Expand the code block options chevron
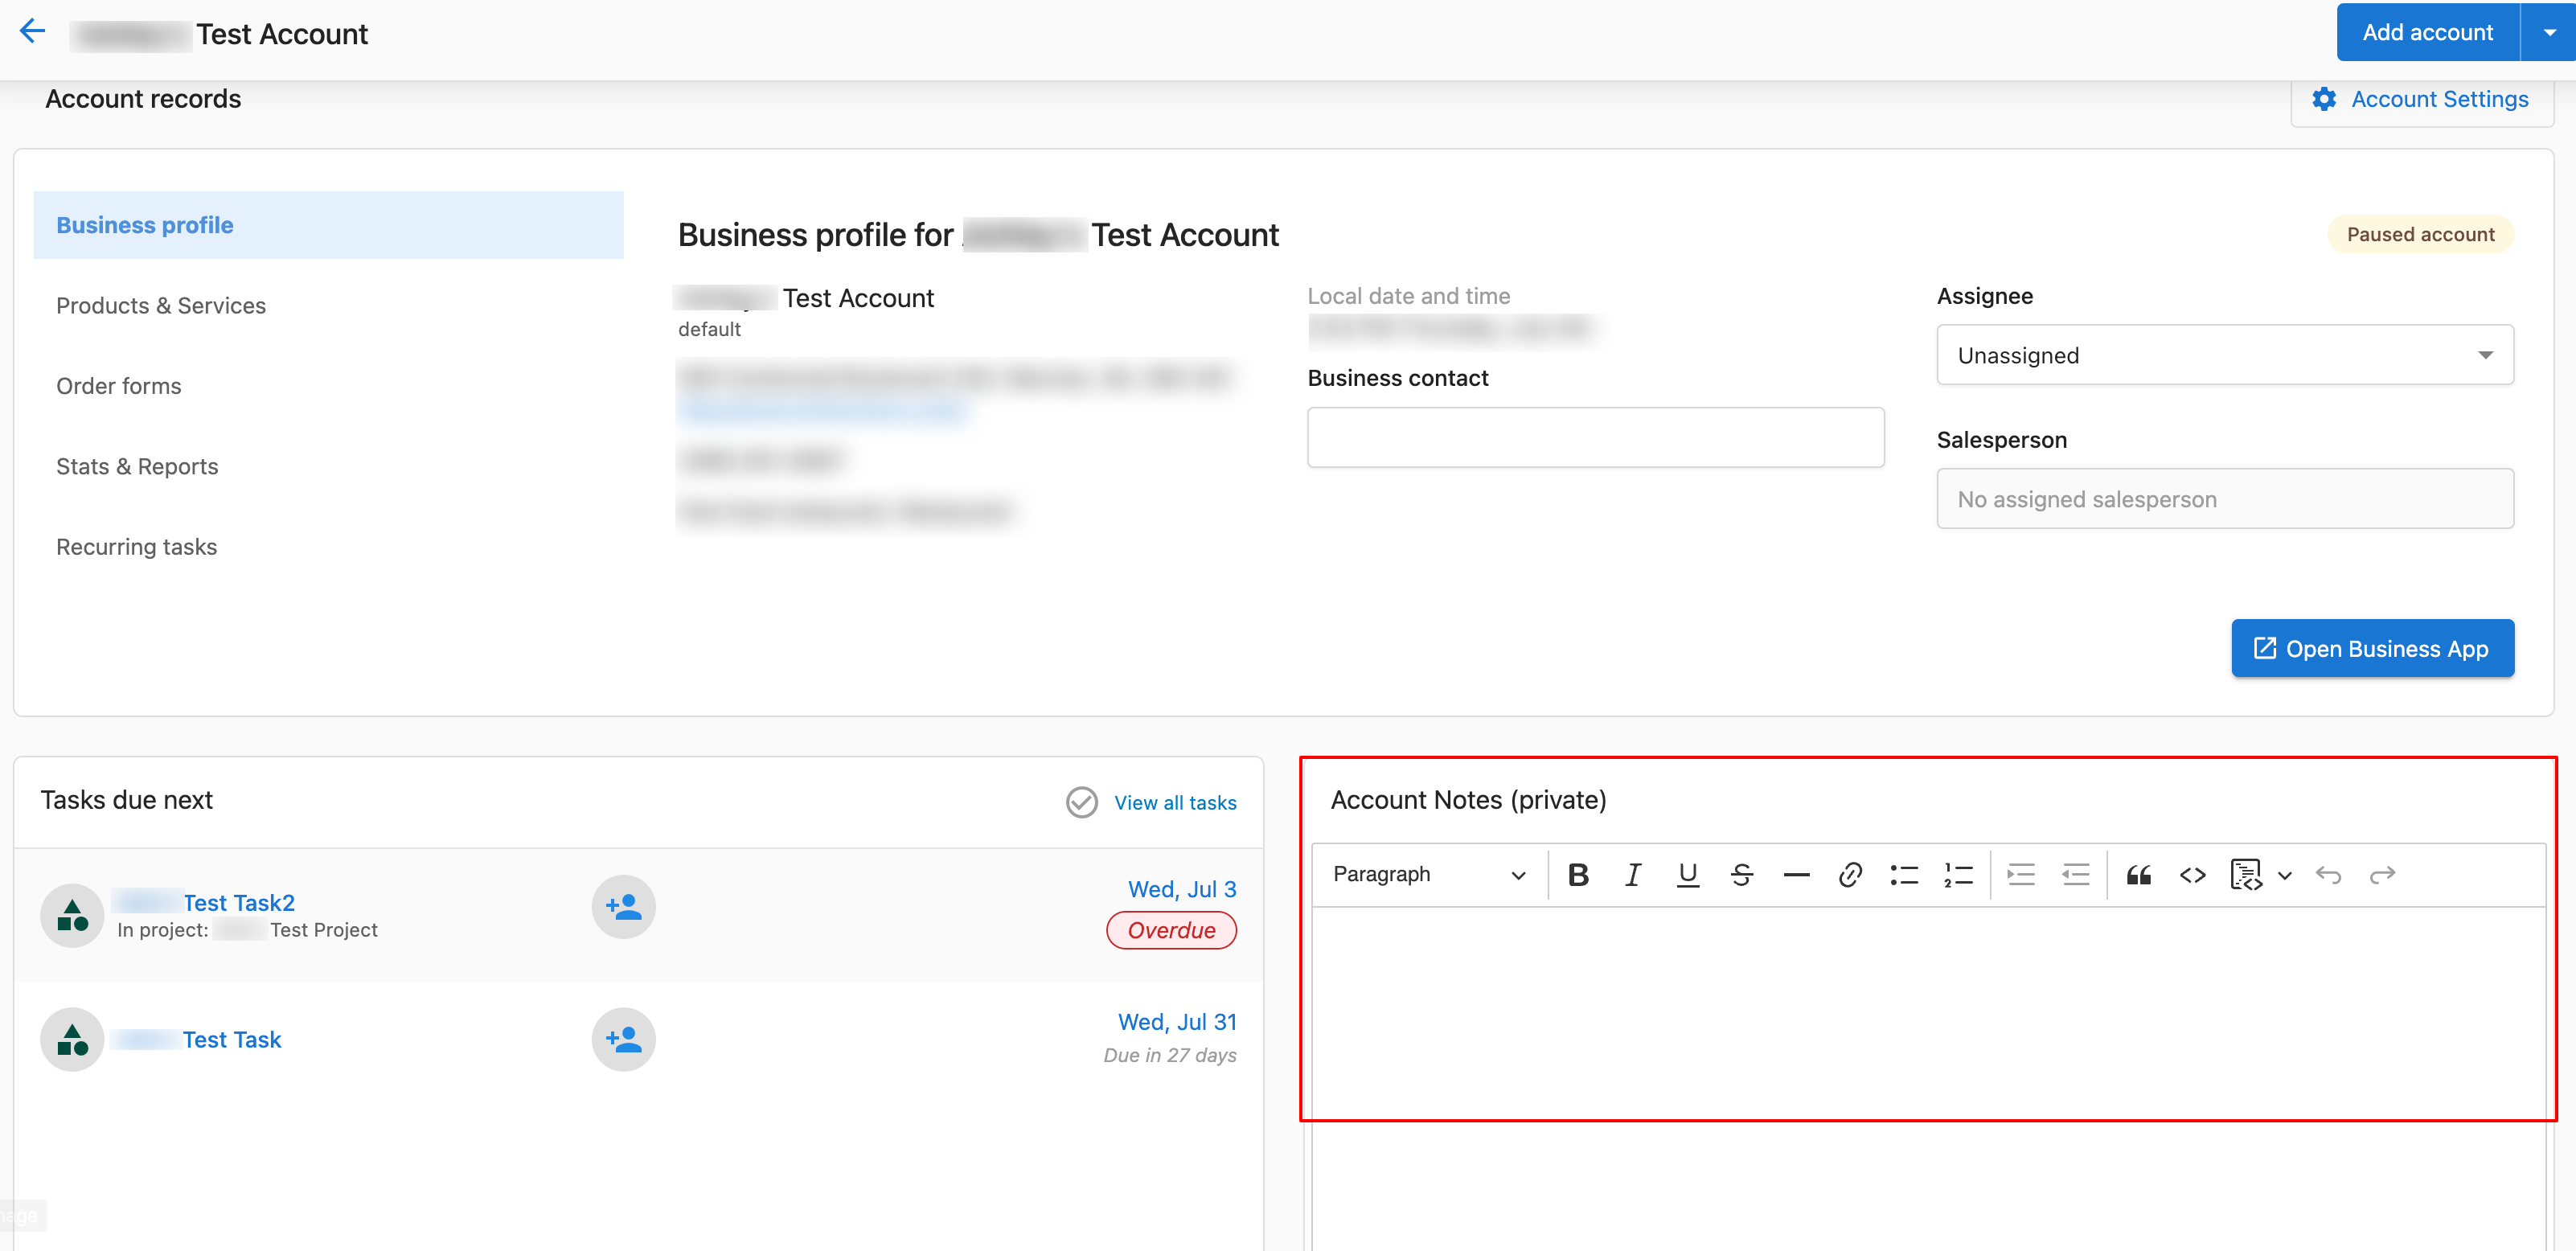Screen dimensions: 2576x1251 2285,875
